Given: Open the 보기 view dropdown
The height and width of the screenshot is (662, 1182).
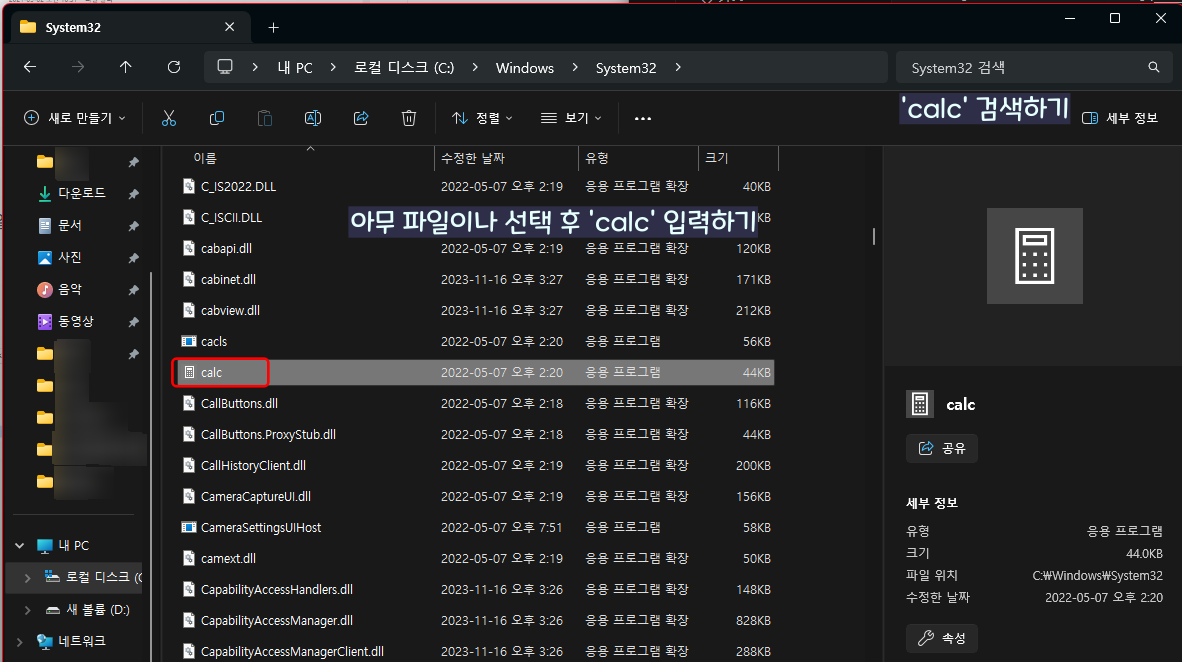Looking at the screenshot, I should click(x=571, y=118).
